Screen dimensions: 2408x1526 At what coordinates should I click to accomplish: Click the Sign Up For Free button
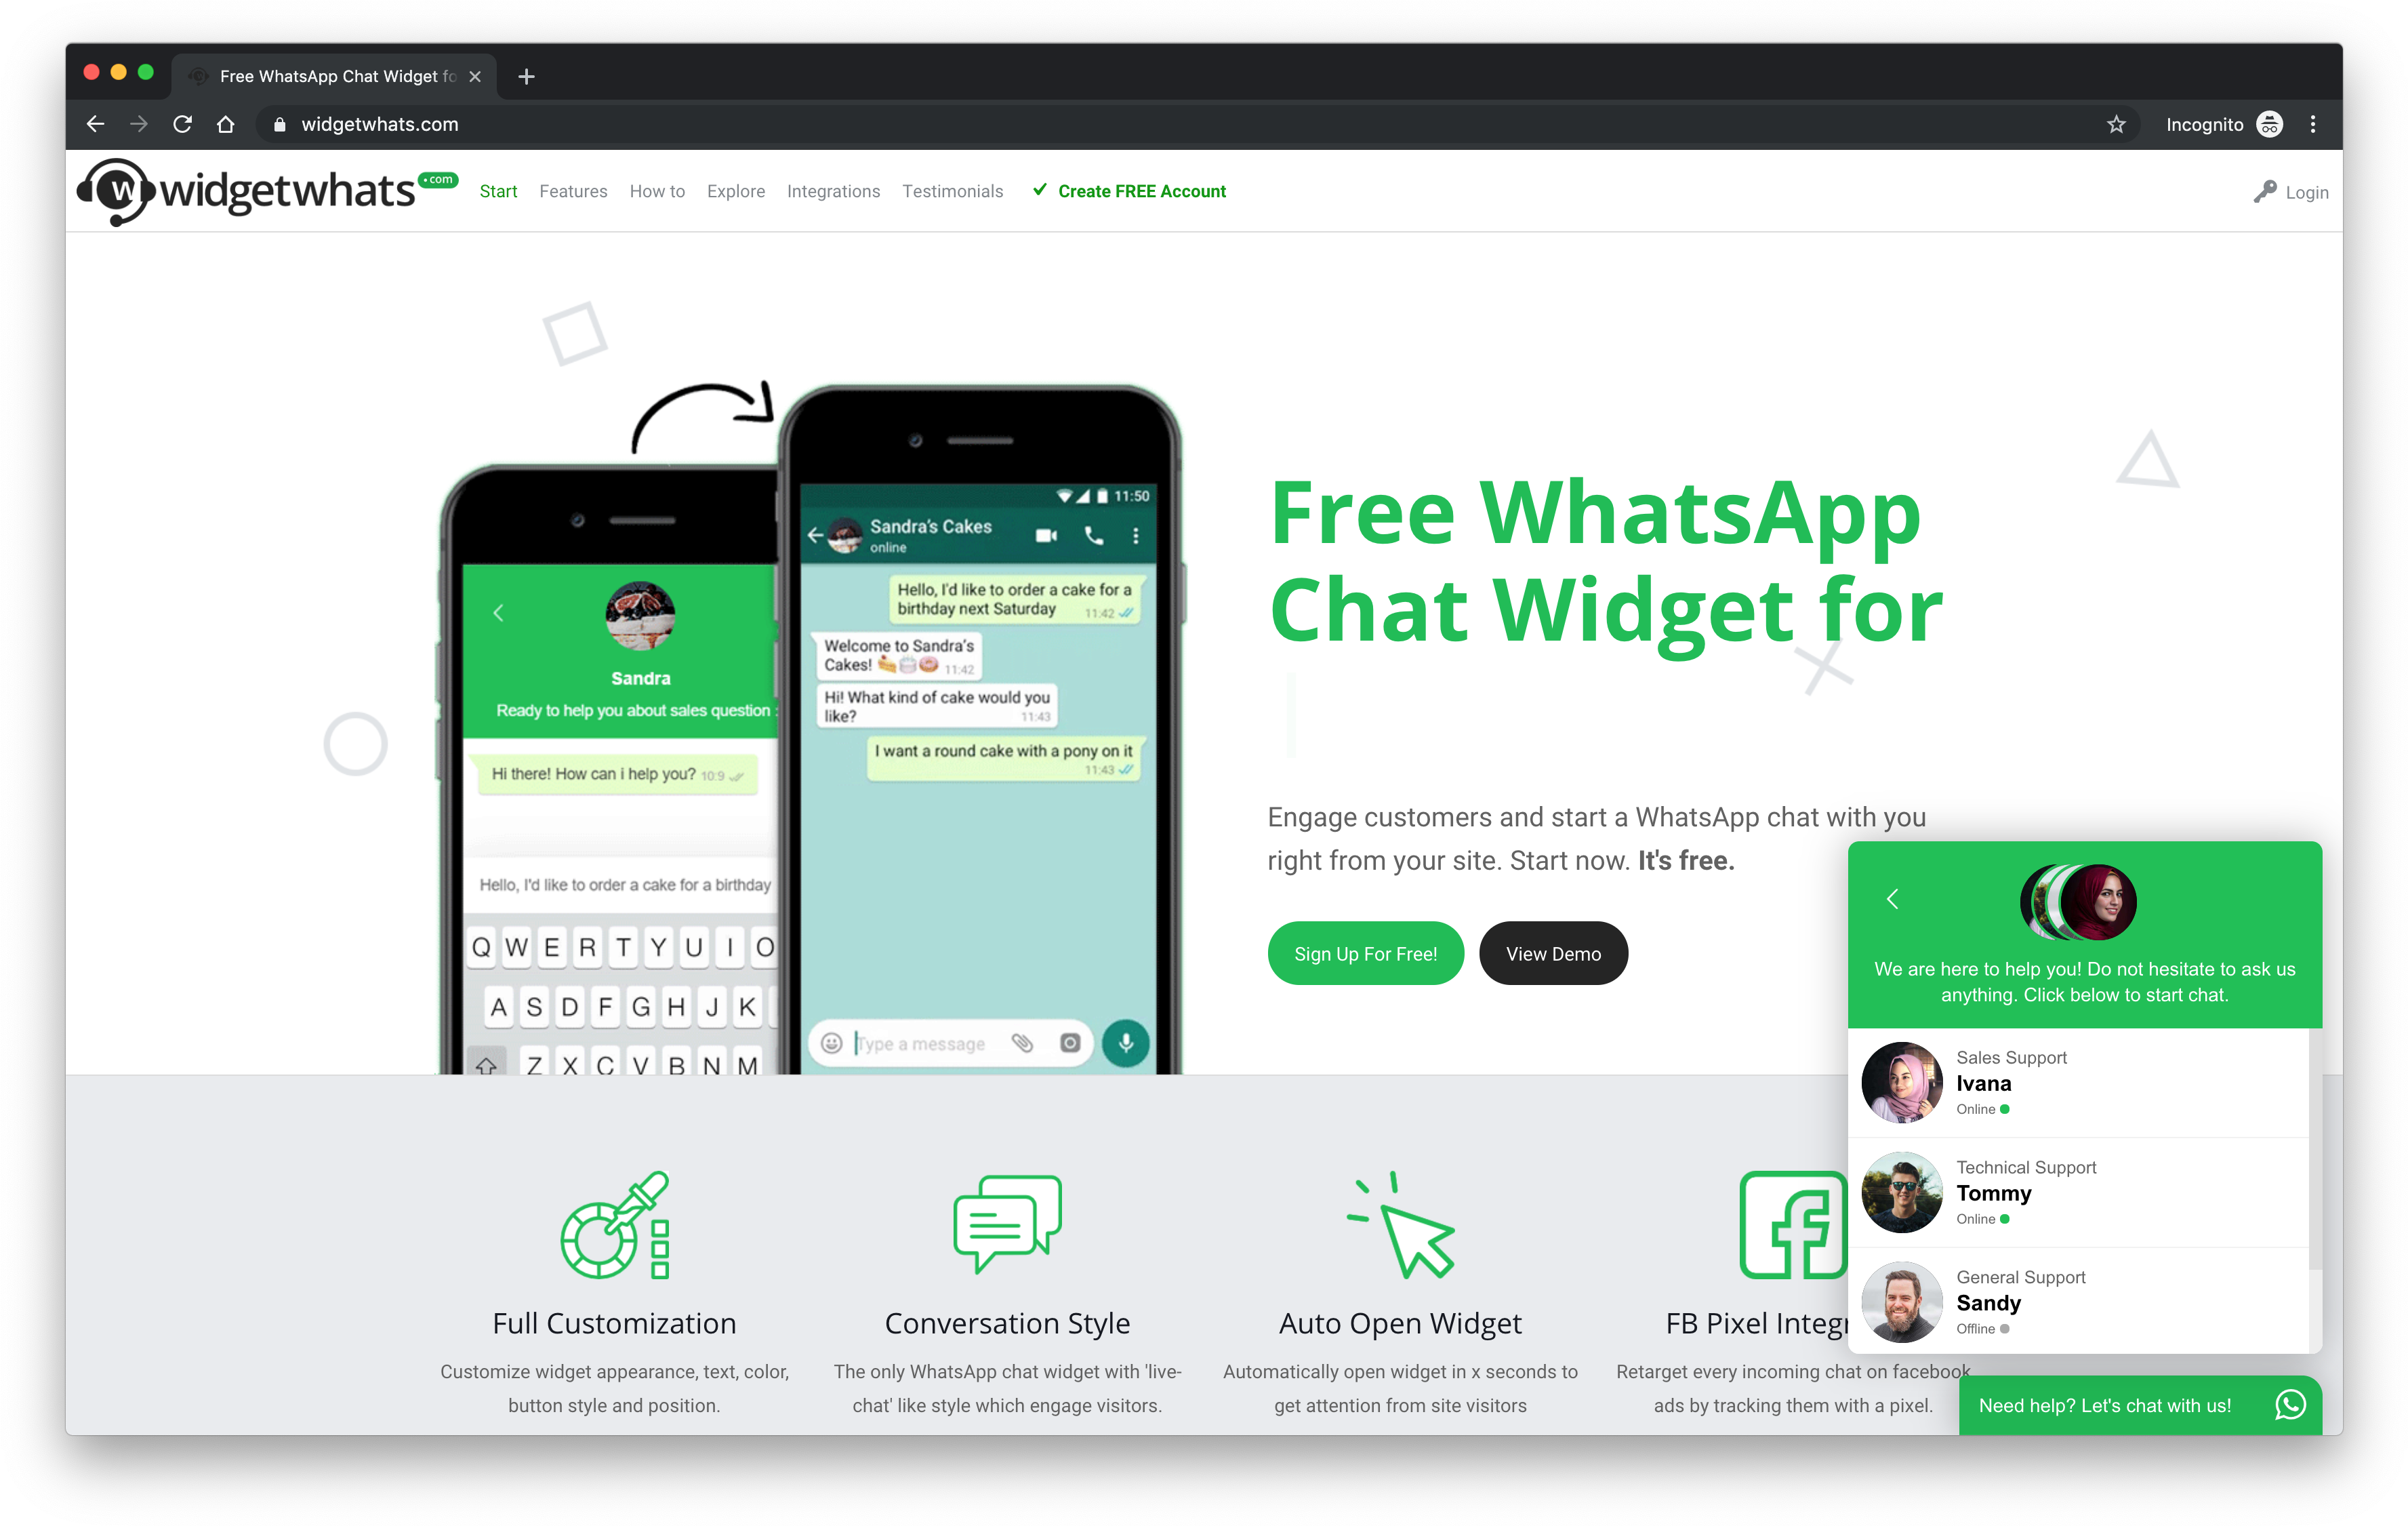[x=1366, y=954]
